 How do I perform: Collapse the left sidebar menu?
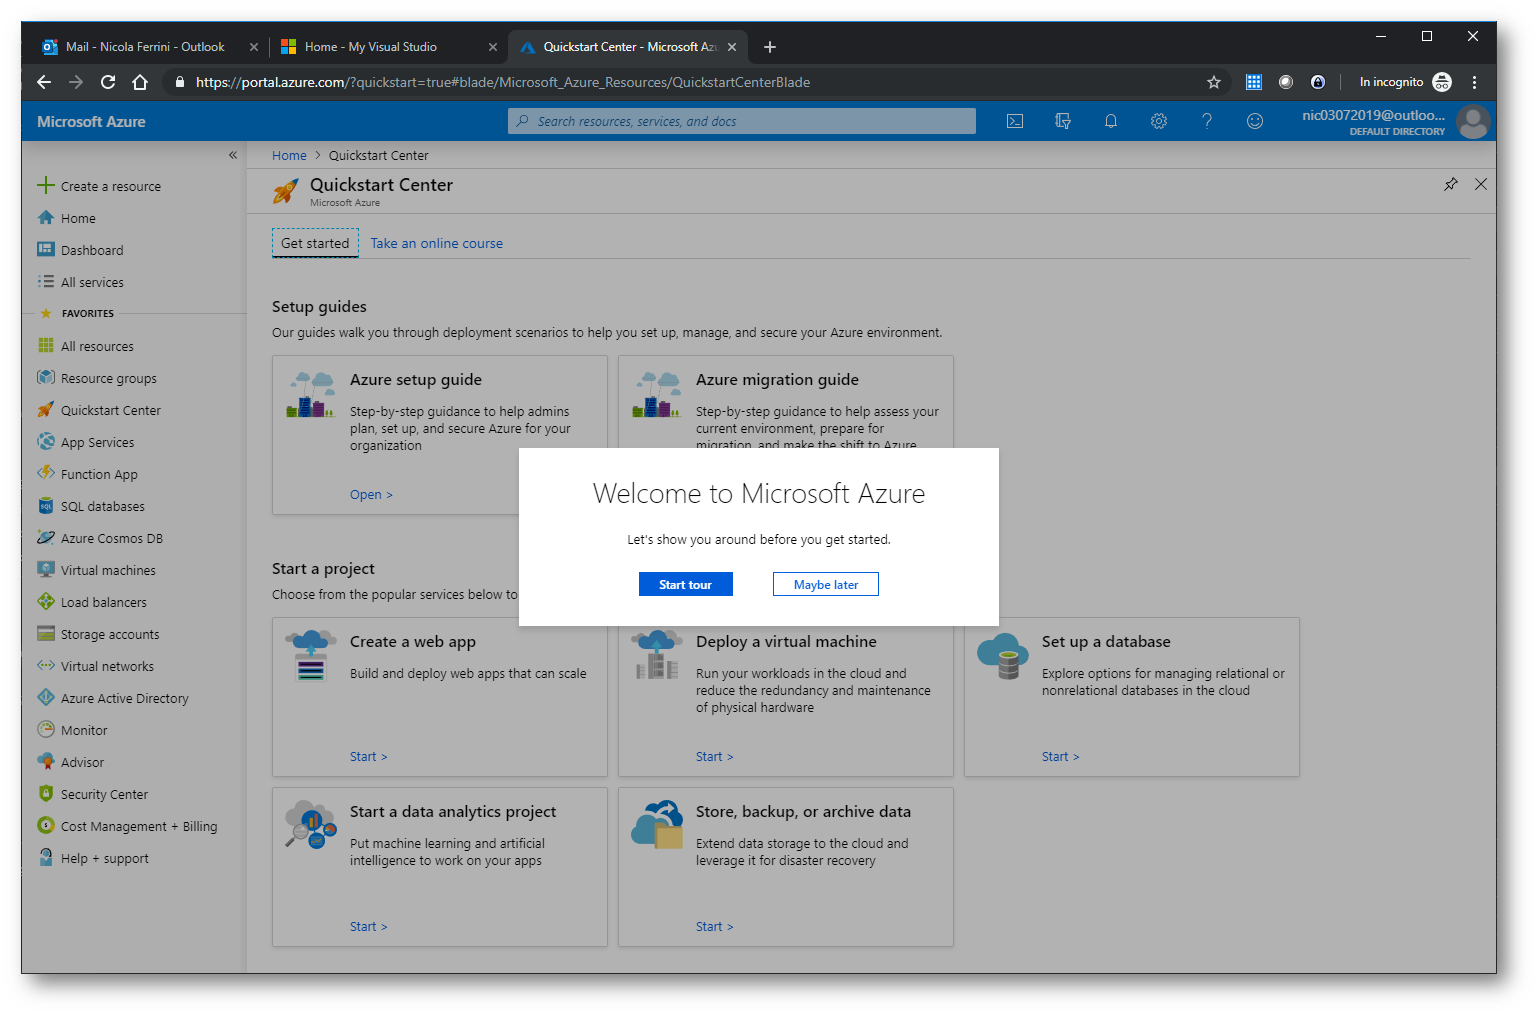233,155
